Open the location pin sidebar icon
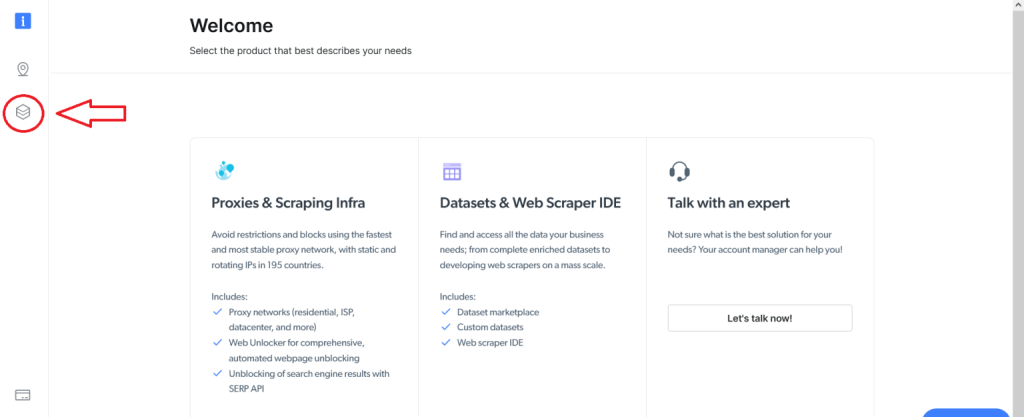This screenshot has width=1024, height=417. (23, 69)
